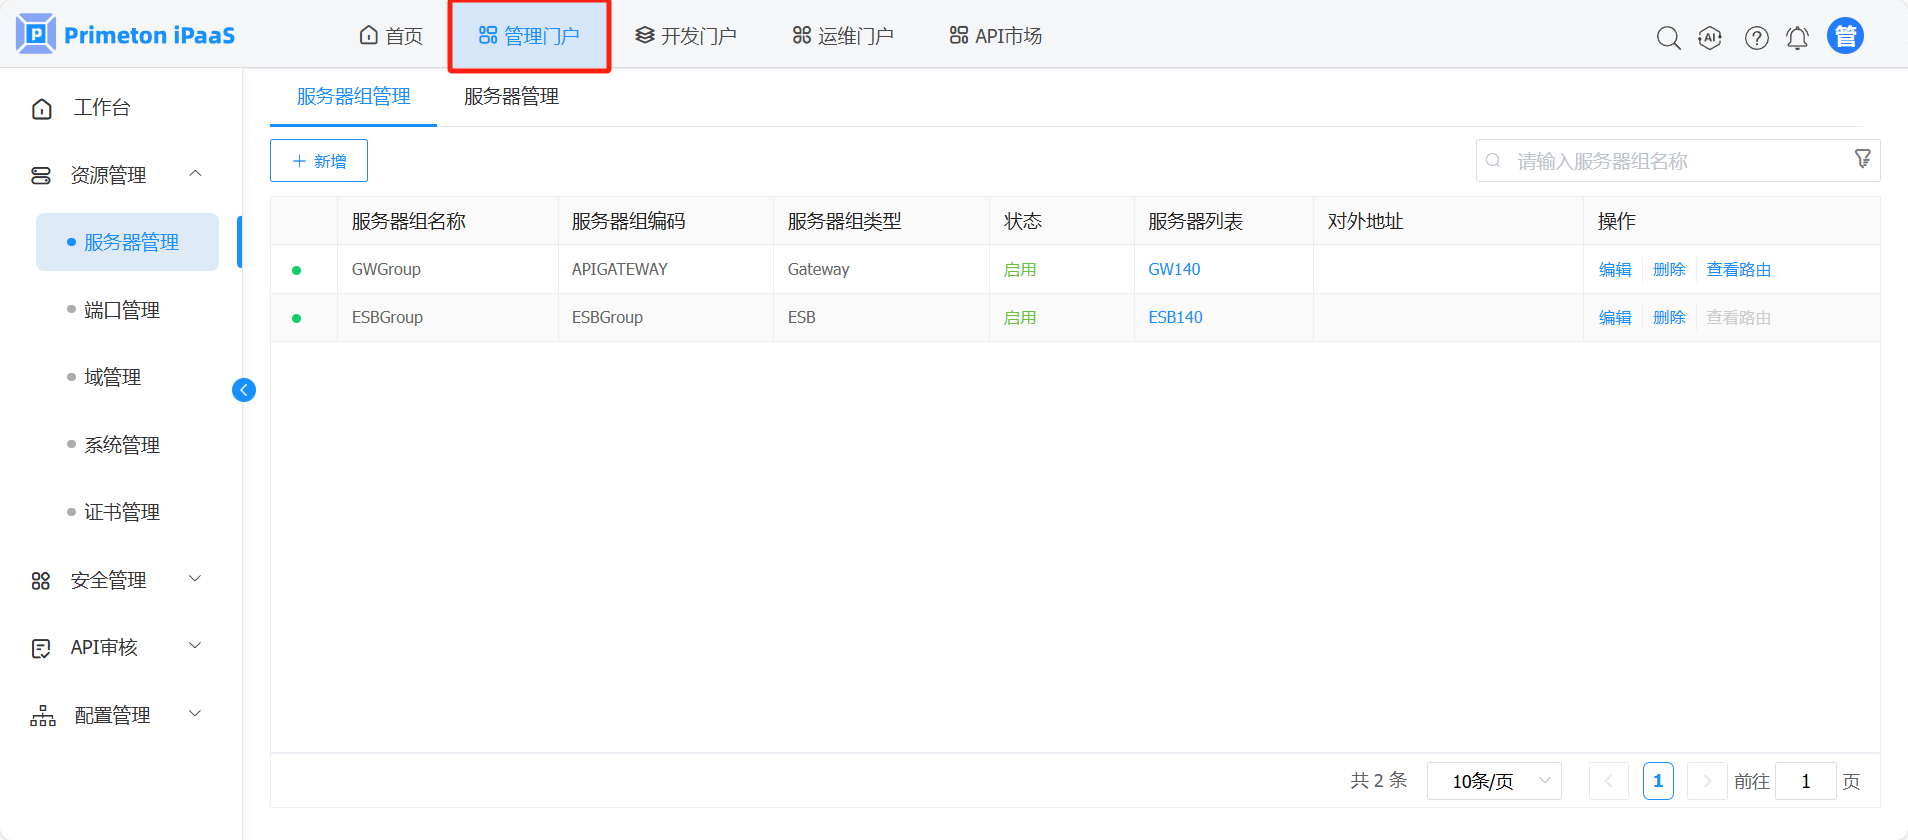Click the Primeton iPaaS logo
Screen dimensions: 1908x840
pos(126,35)
